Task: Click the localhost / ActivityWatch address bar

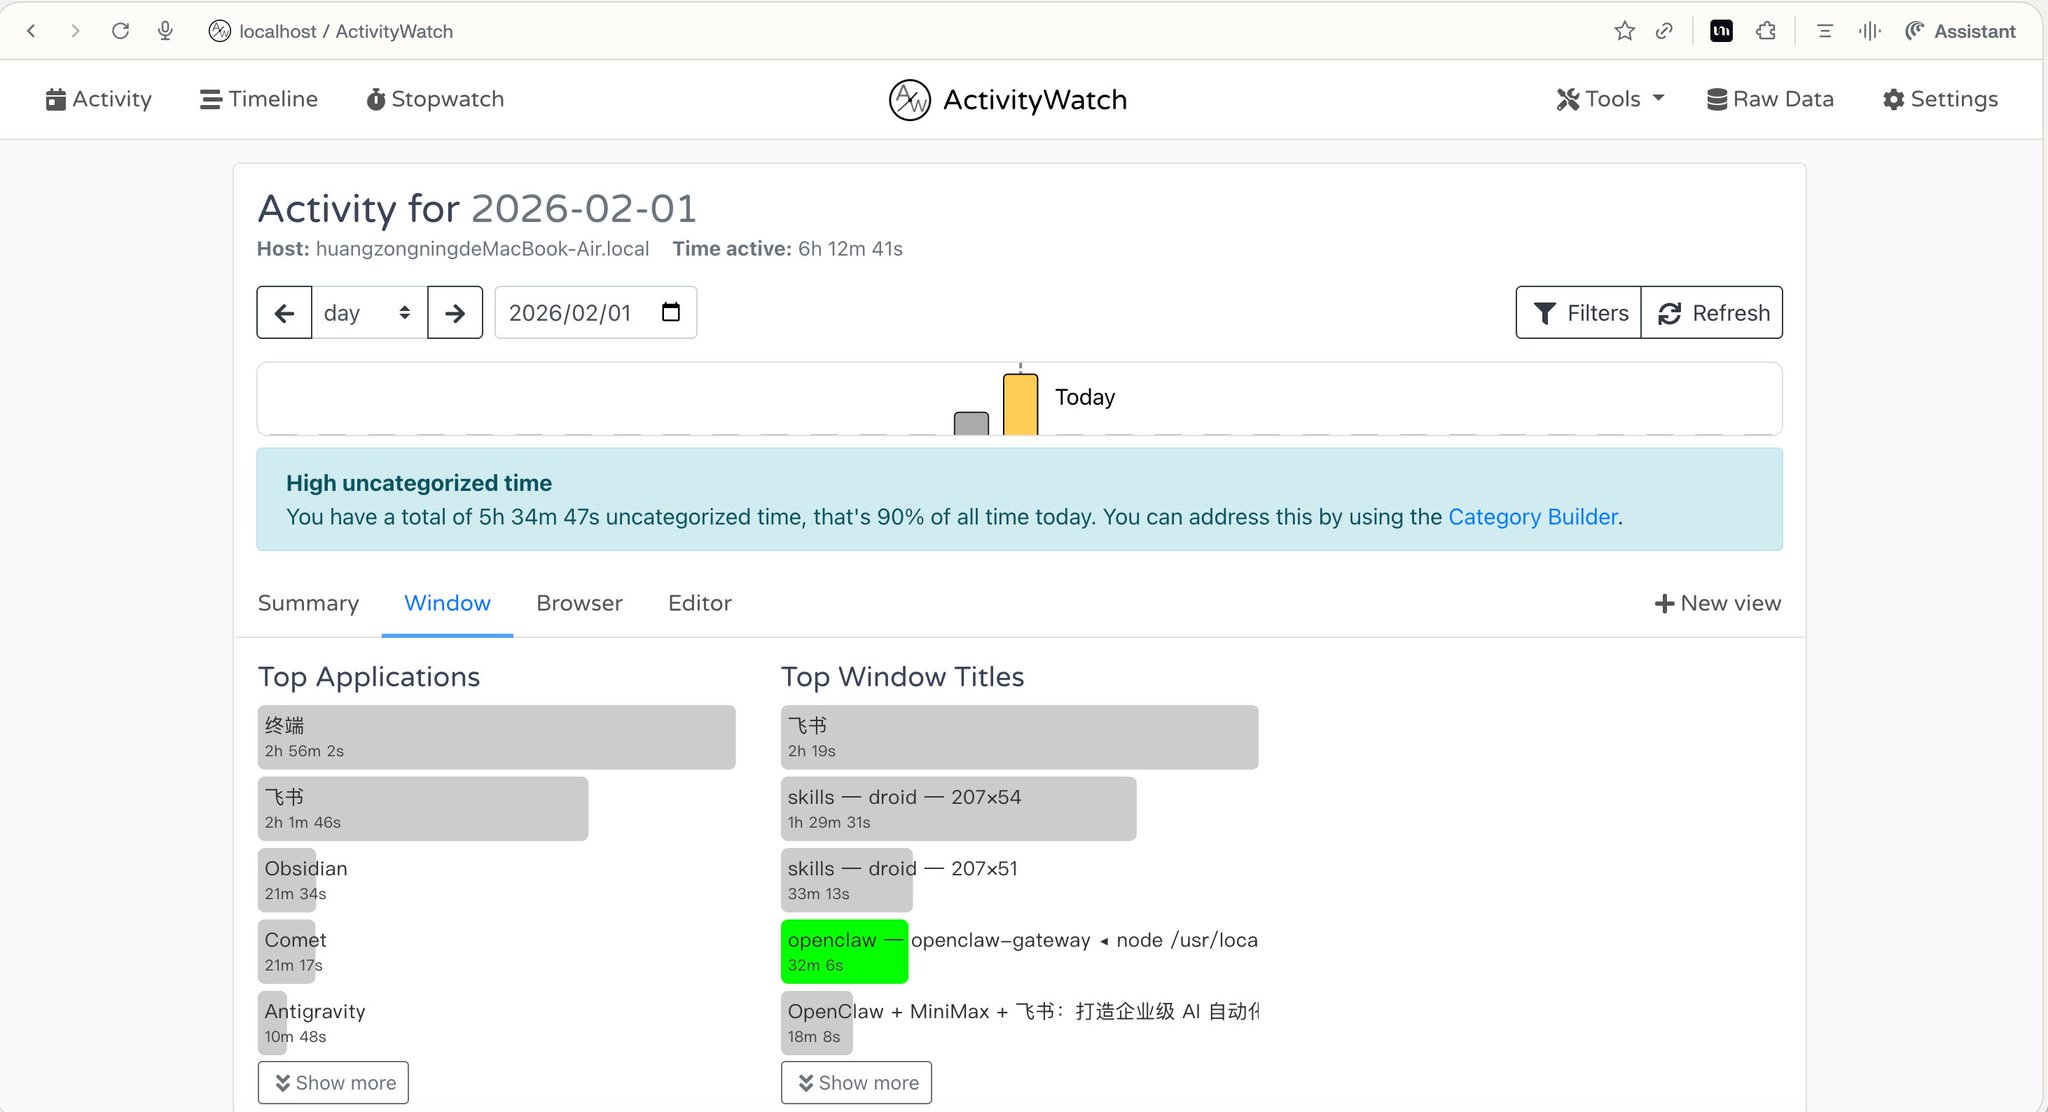Action: 346,31
